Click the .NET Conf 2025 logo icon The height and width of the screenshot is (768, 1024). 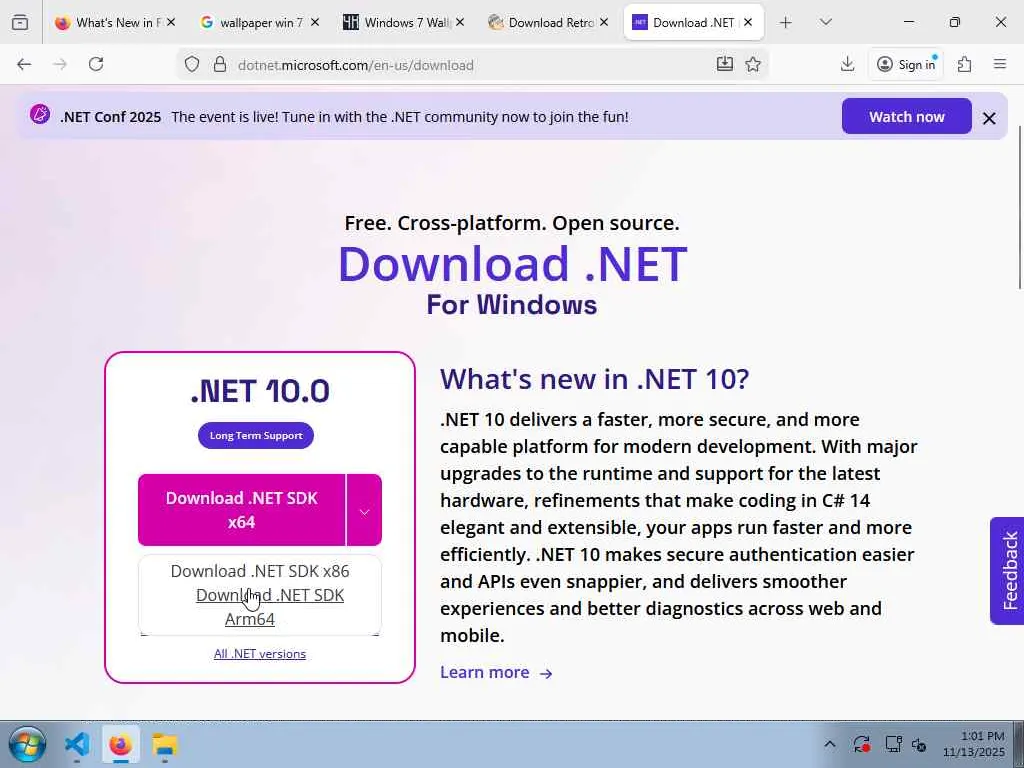click(x=40, y=114)
